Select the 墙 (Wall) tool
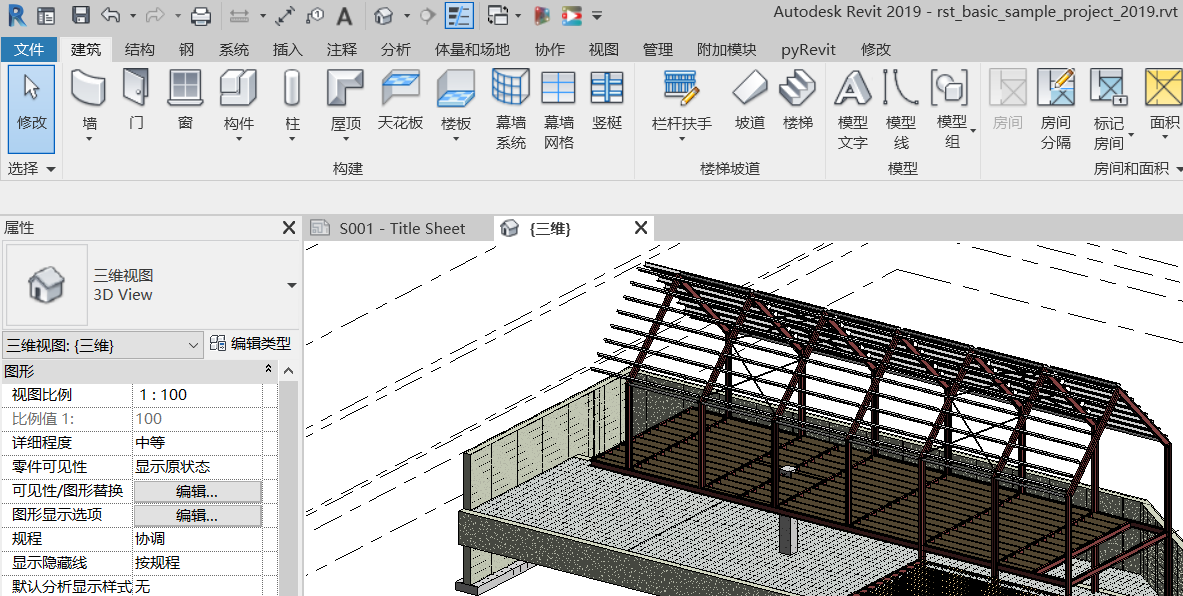This screenshot has width=1183, height=596. tap(89, 88)
